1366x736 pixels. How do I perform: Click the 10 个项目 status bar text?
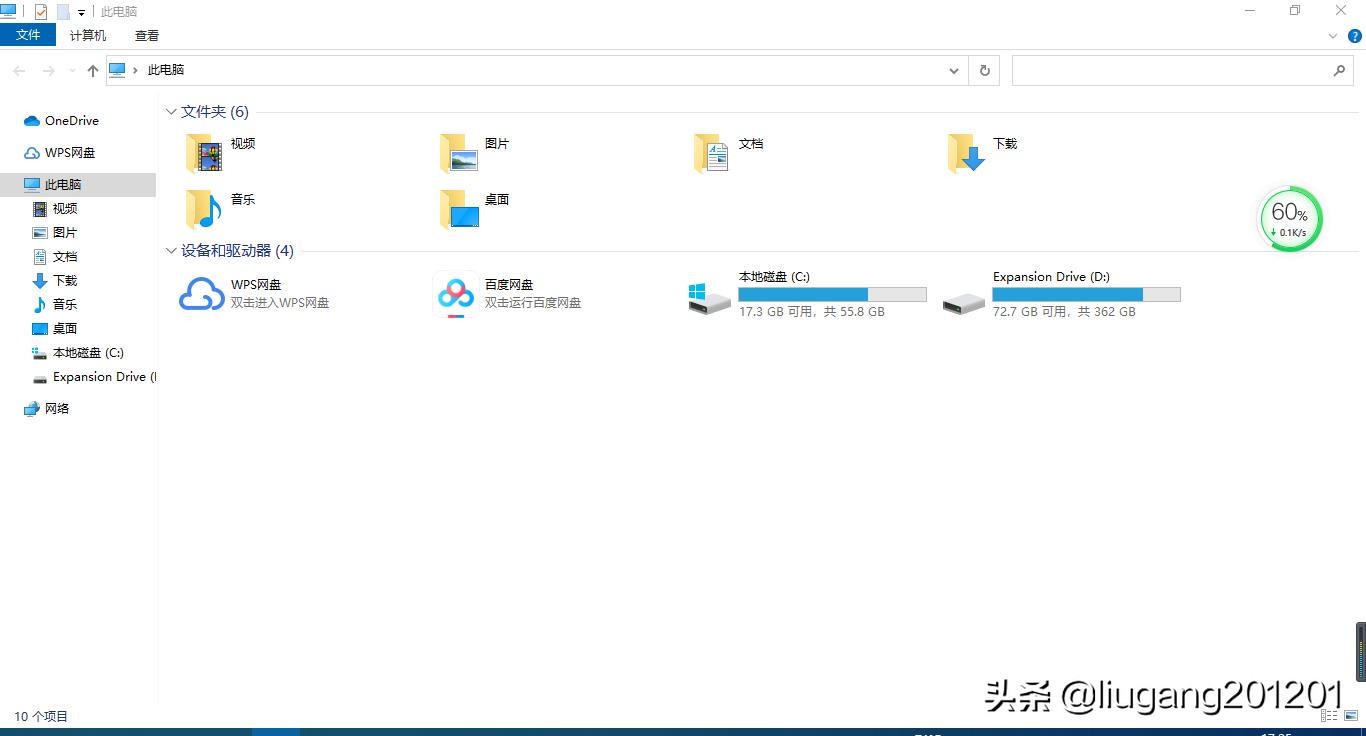pos(41,716)
